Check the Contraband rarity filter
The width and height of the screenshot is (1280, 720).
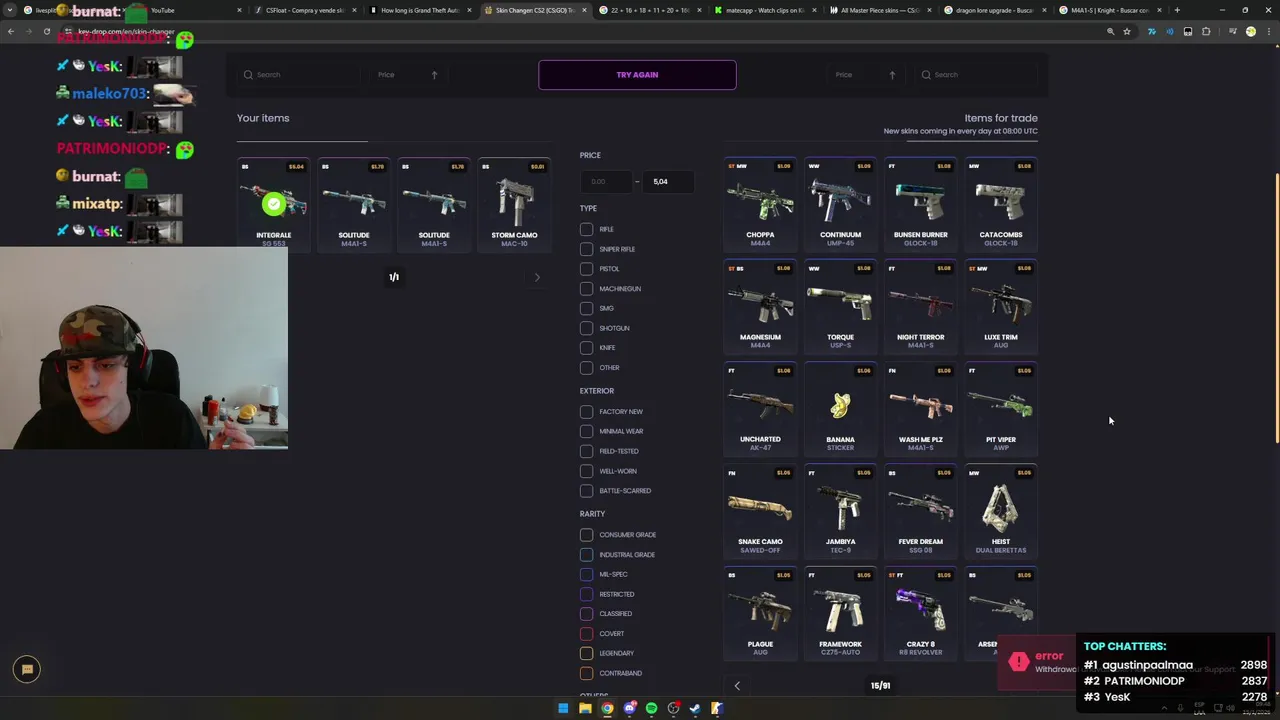pos(586,673)
